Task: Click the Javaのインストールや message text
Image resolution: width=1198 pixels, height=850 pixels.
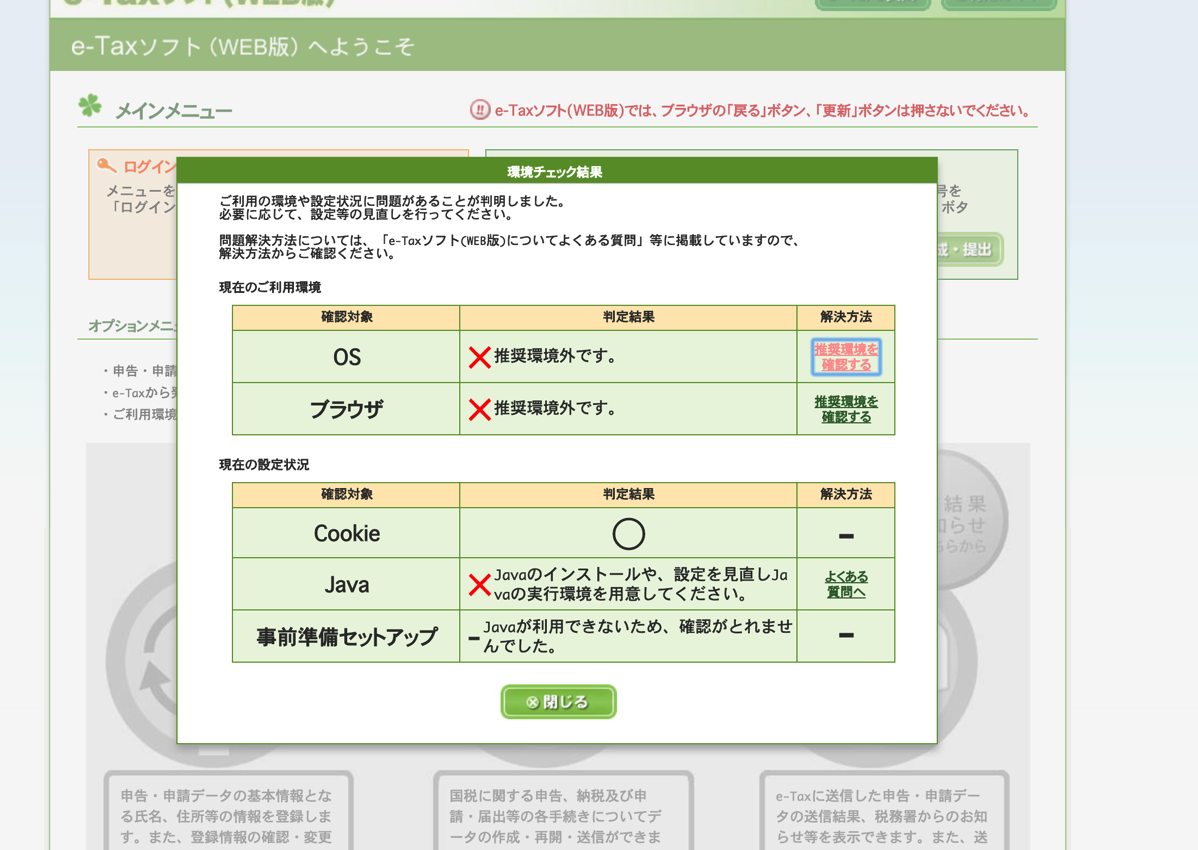Action: point(640,584)
